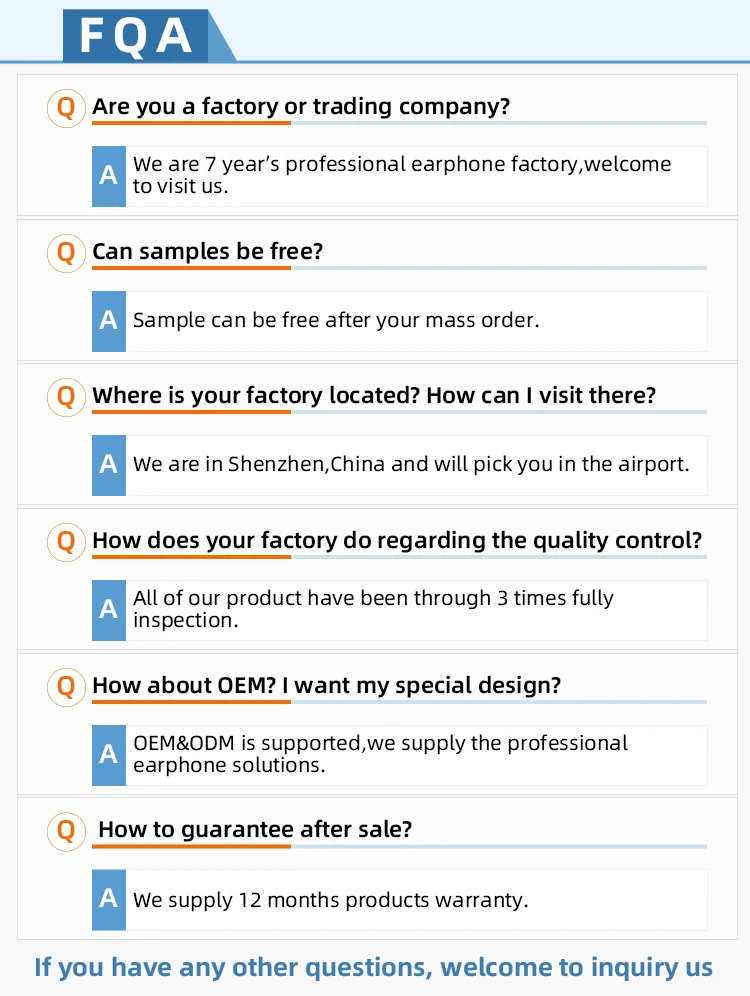Select the FQA header tab
The width and height of the screenshot is (750, 996).
point(136,36)
